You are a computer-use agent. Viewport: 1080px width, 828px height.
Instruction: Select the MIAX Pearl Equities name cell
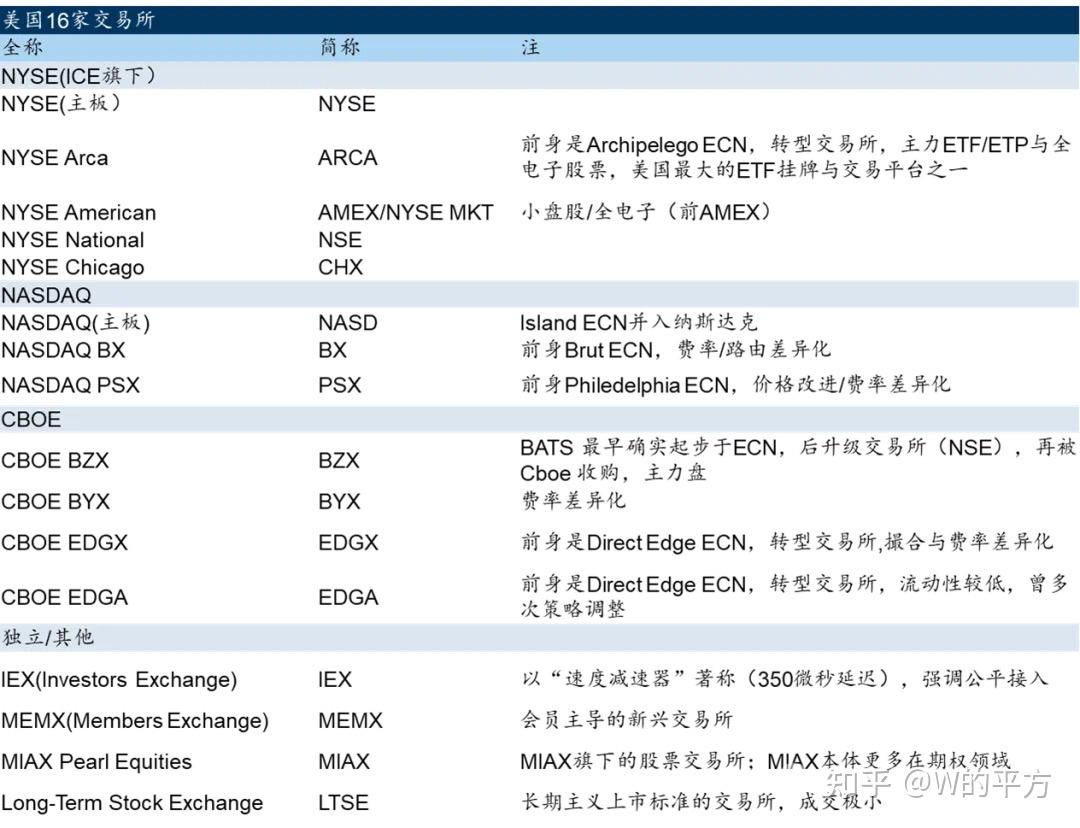point(96,762)
